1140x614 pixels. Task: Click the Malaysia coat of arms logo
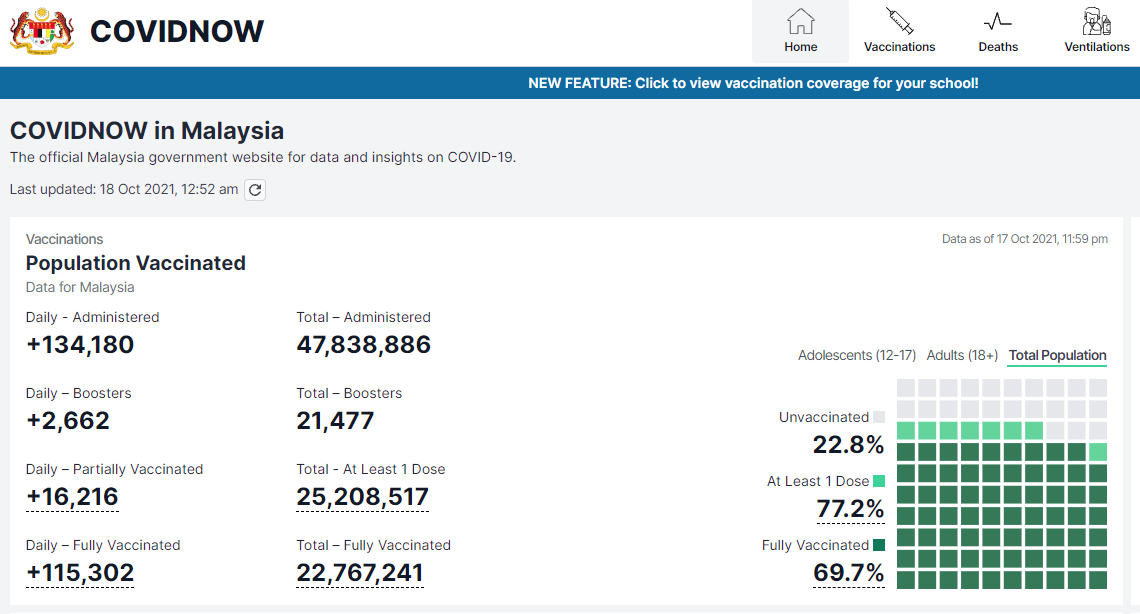point(42,31)
